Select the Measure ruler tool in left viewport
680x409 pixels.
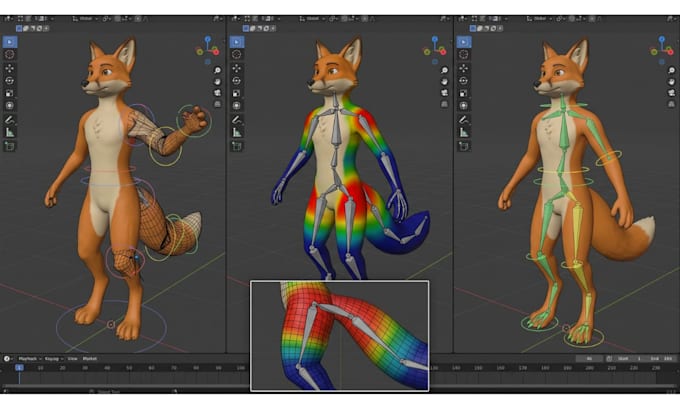(x=10, y=132)
